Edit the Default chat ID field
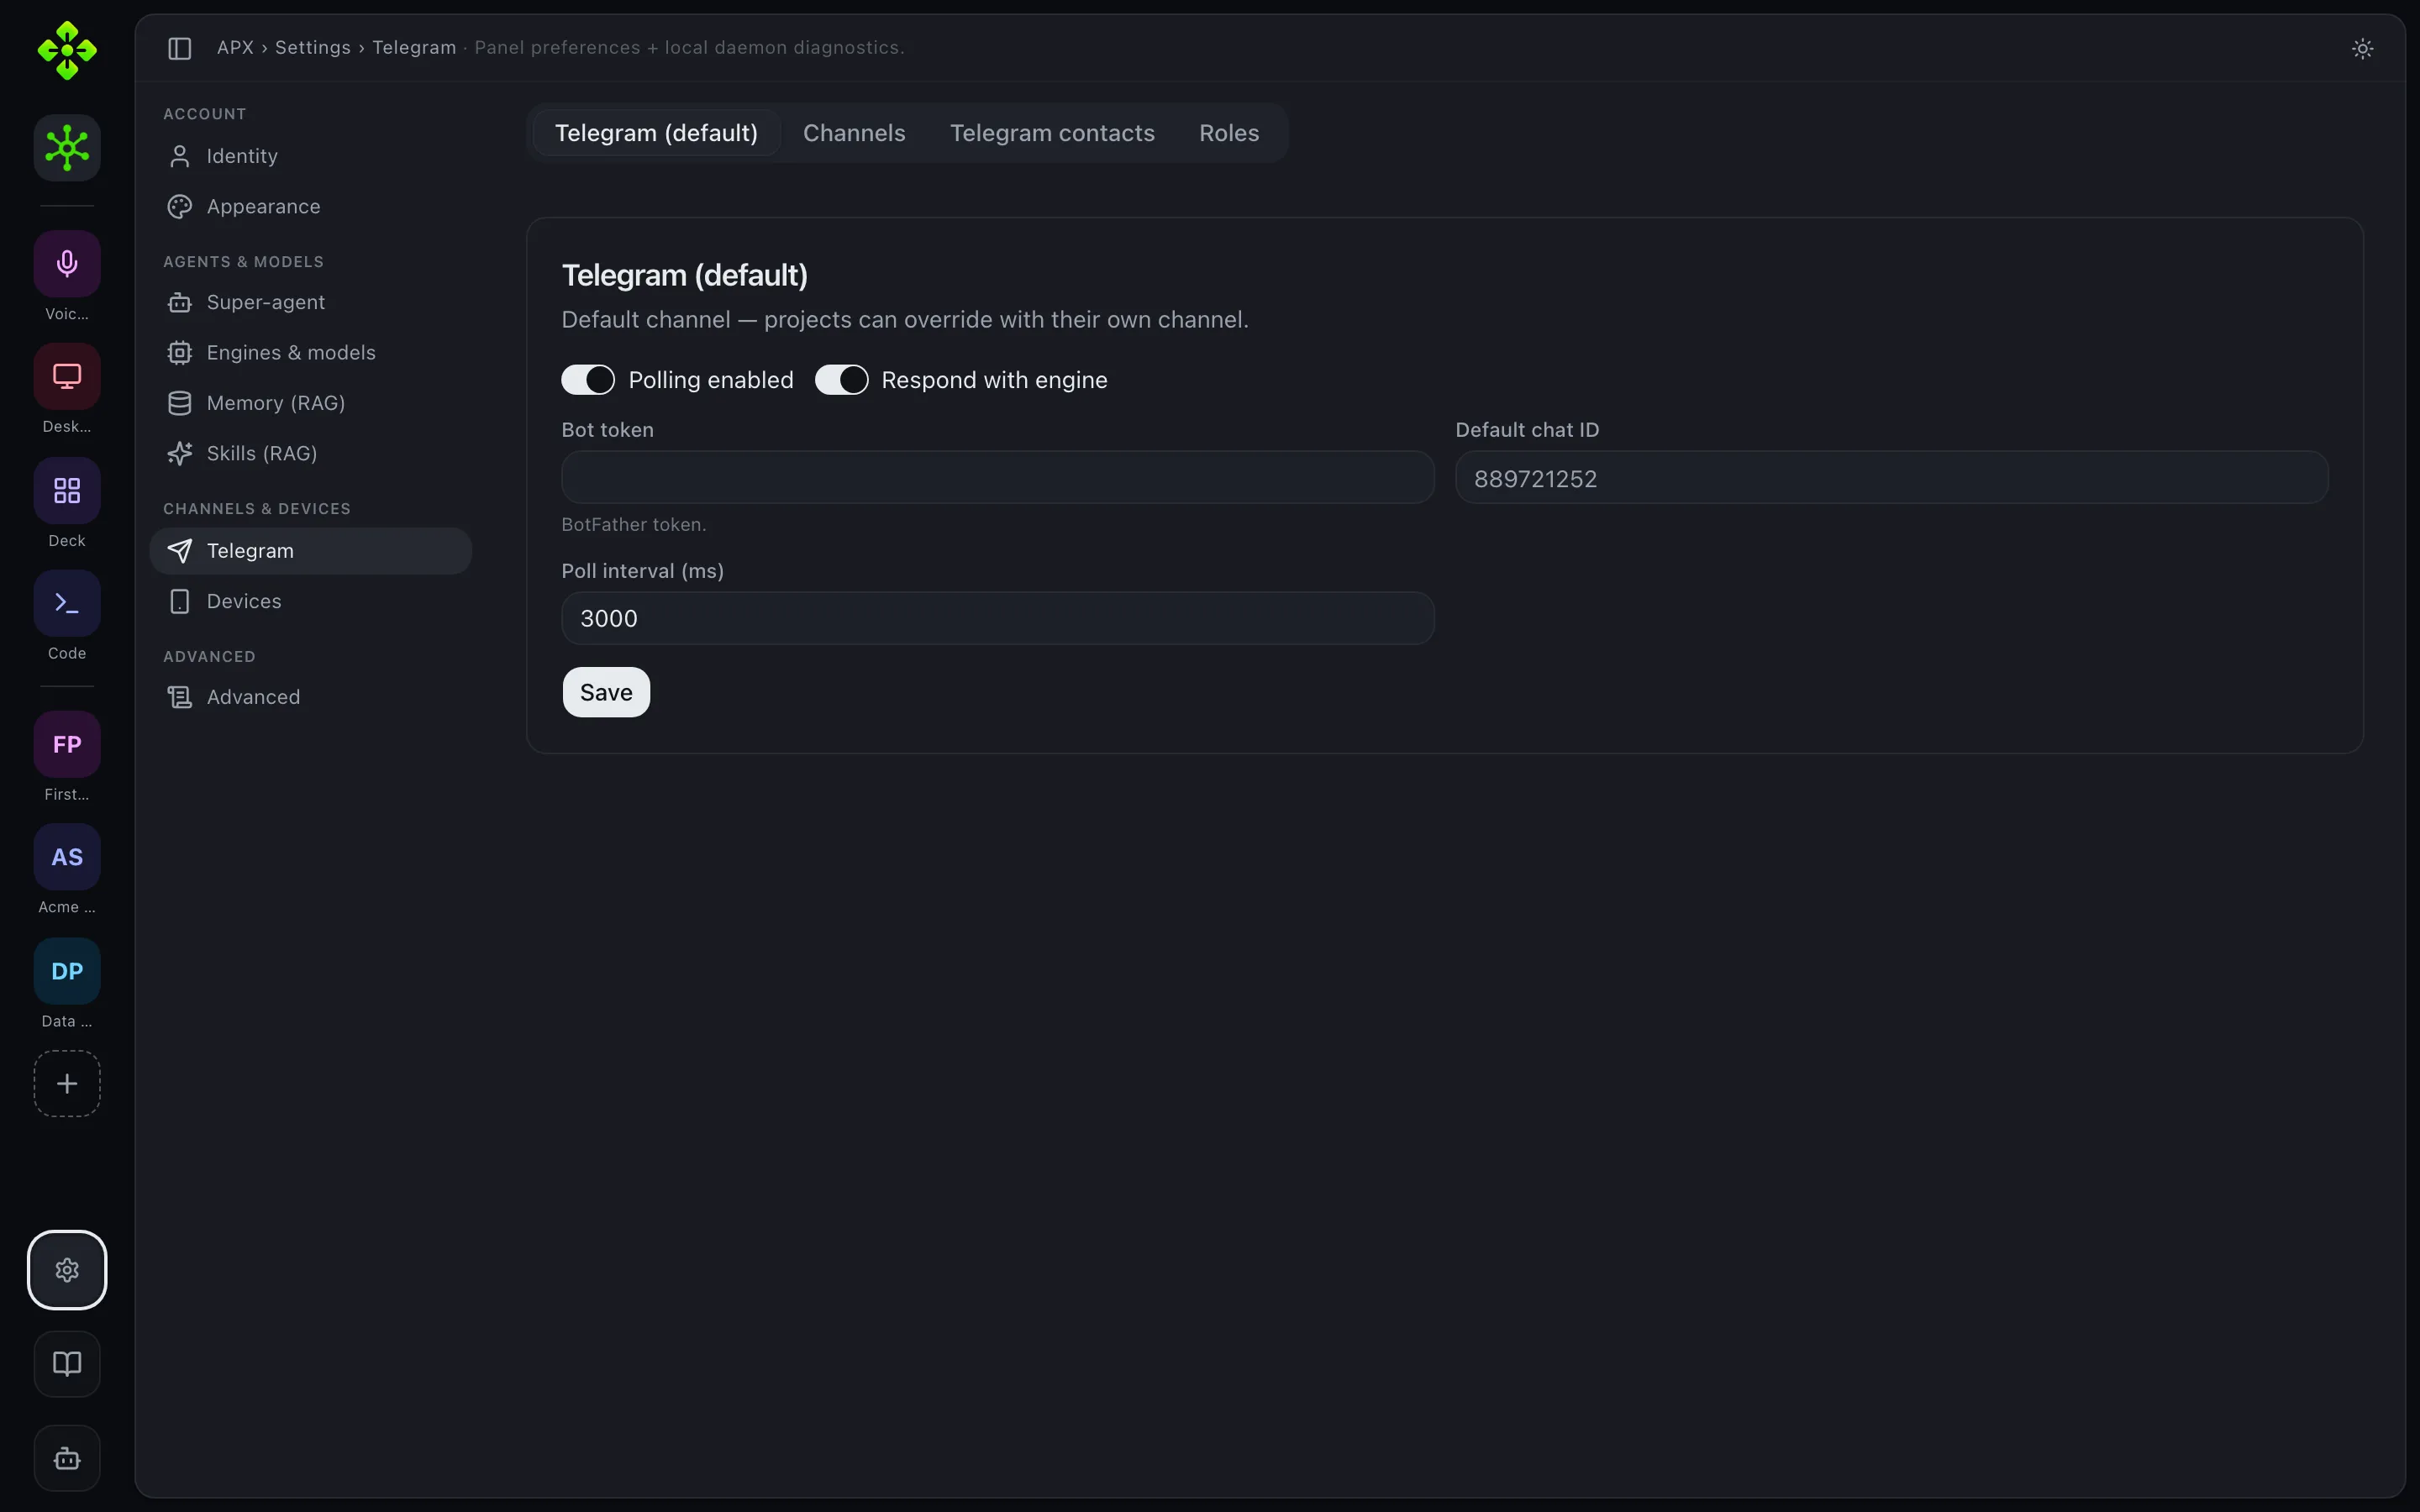Screen dimensions: 2420x1512 tap(1891, 477)
